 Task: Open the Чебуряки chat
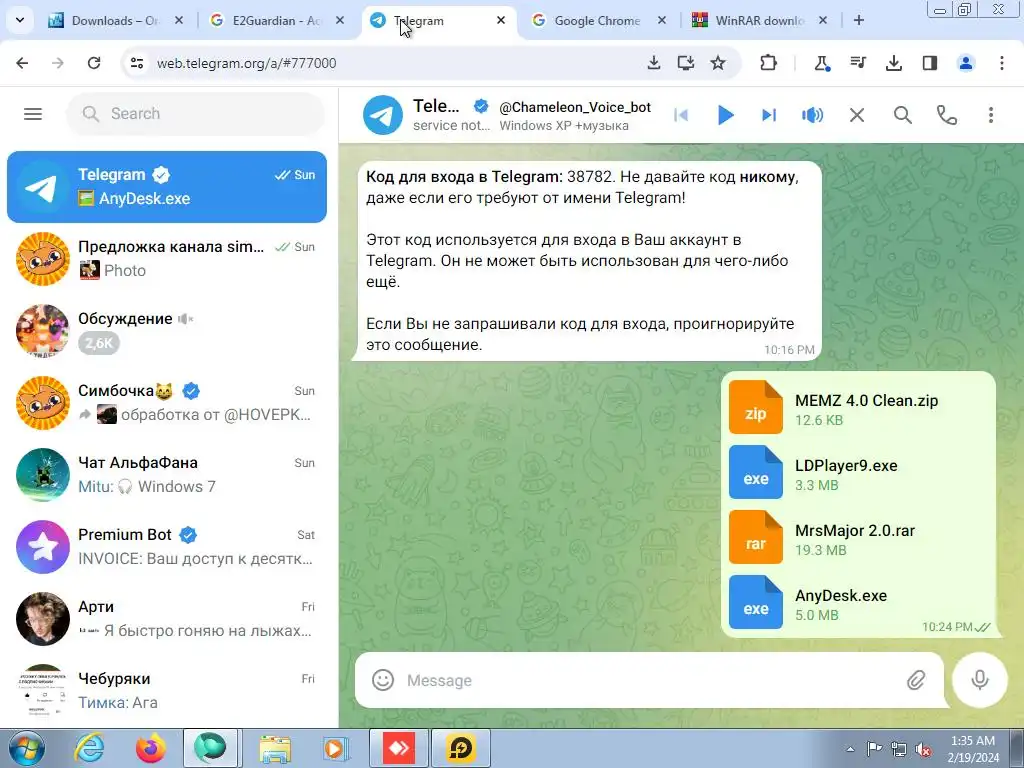click(x=167, y=691)
